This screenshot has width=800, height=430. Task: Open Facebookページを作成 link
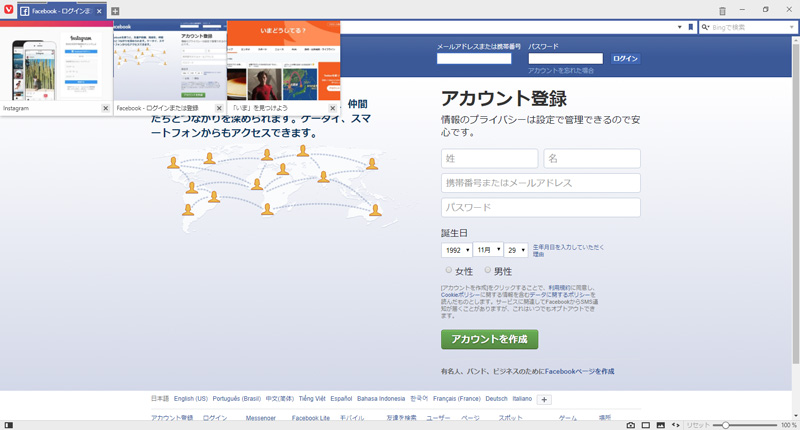580,371
